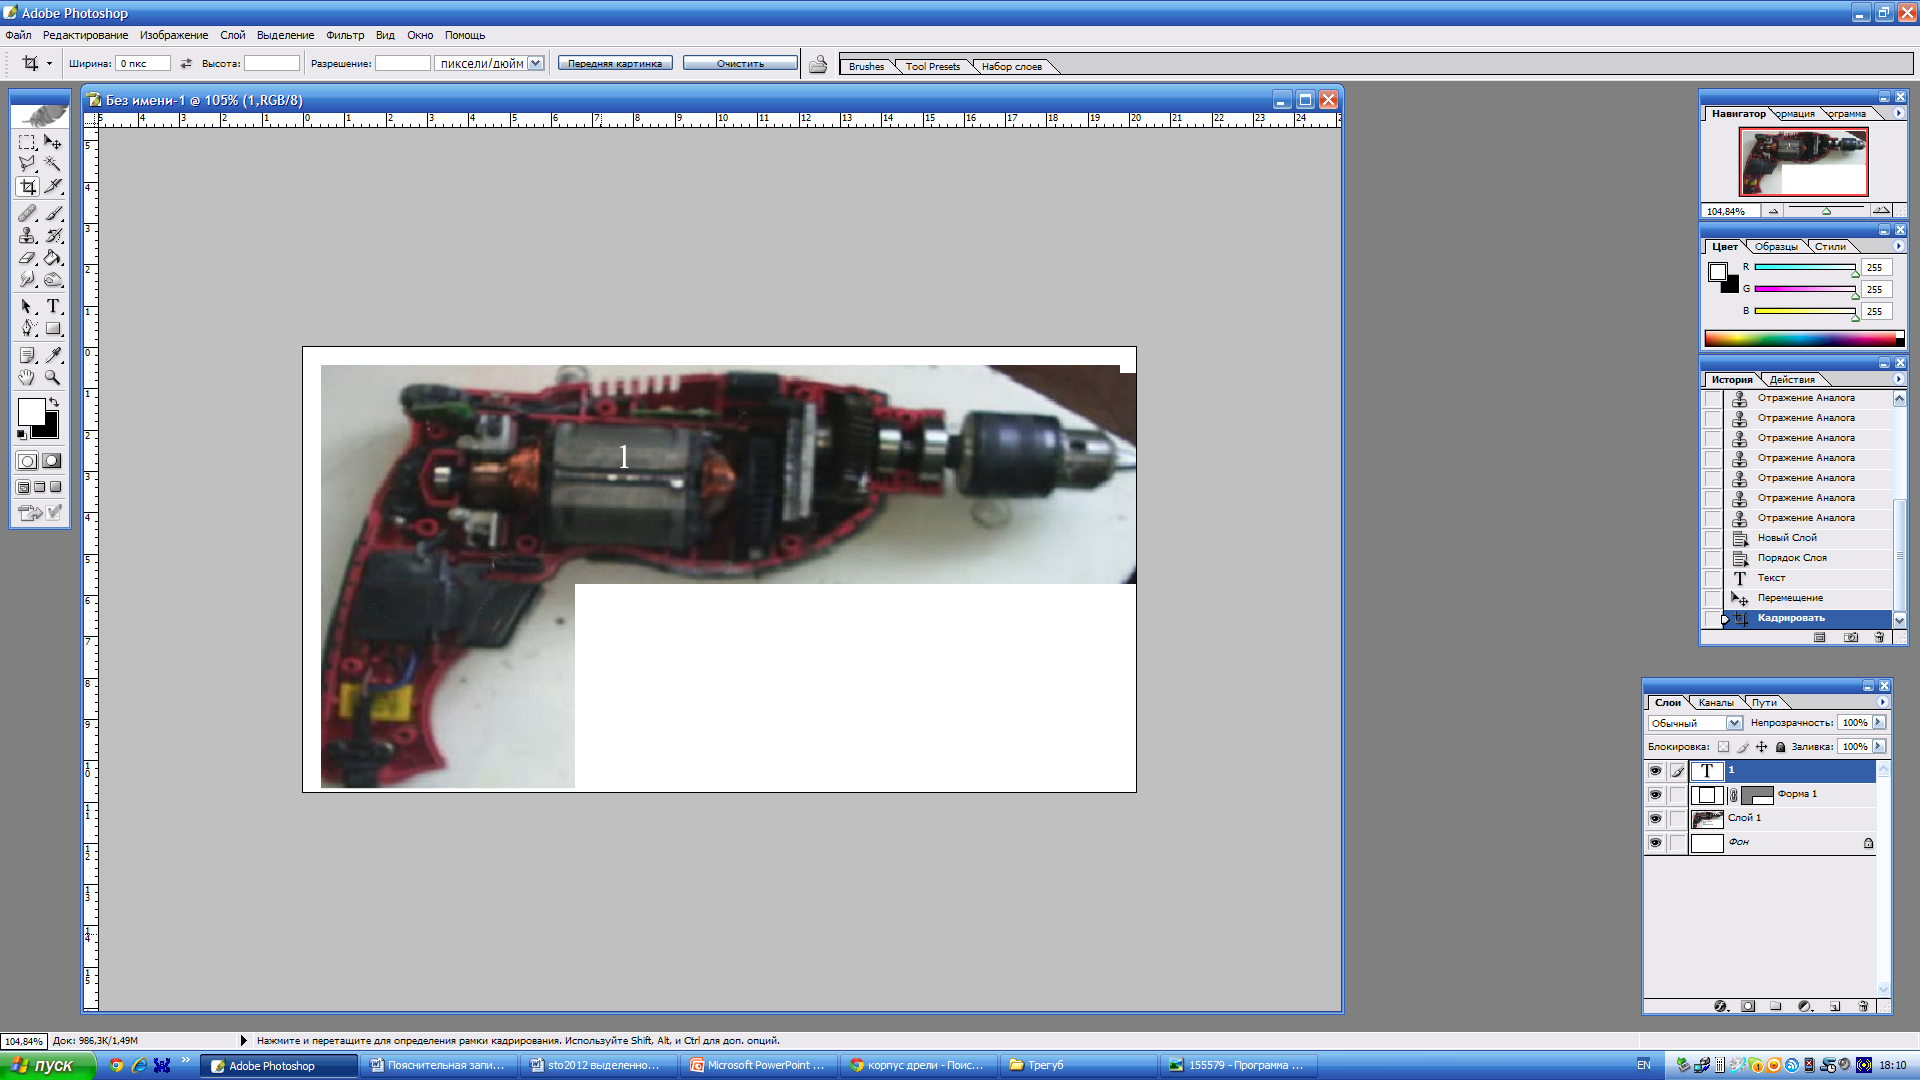Click the delete layer trash icon

tap(1863, 1006)
